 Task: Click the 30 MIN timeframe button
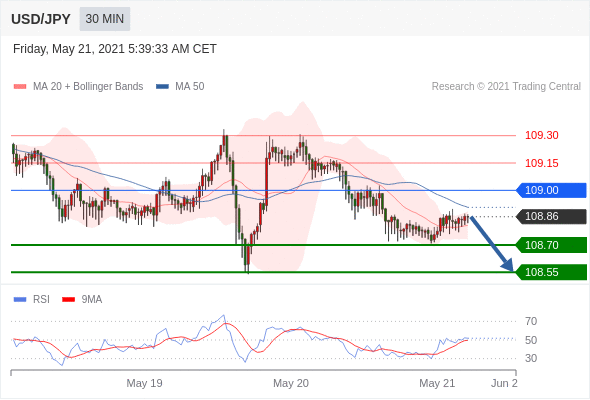[105, 19]
